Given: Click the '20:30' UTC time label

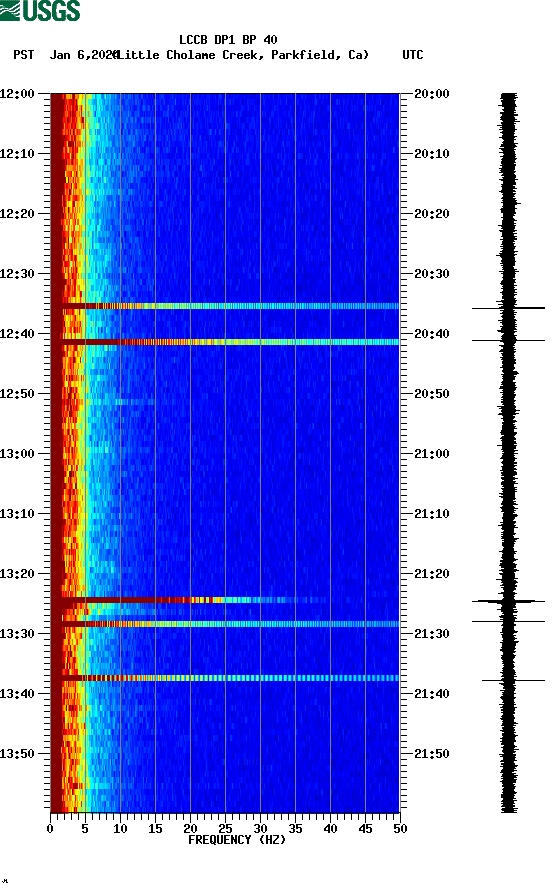Looking at the screenshot, I should 432,274.
